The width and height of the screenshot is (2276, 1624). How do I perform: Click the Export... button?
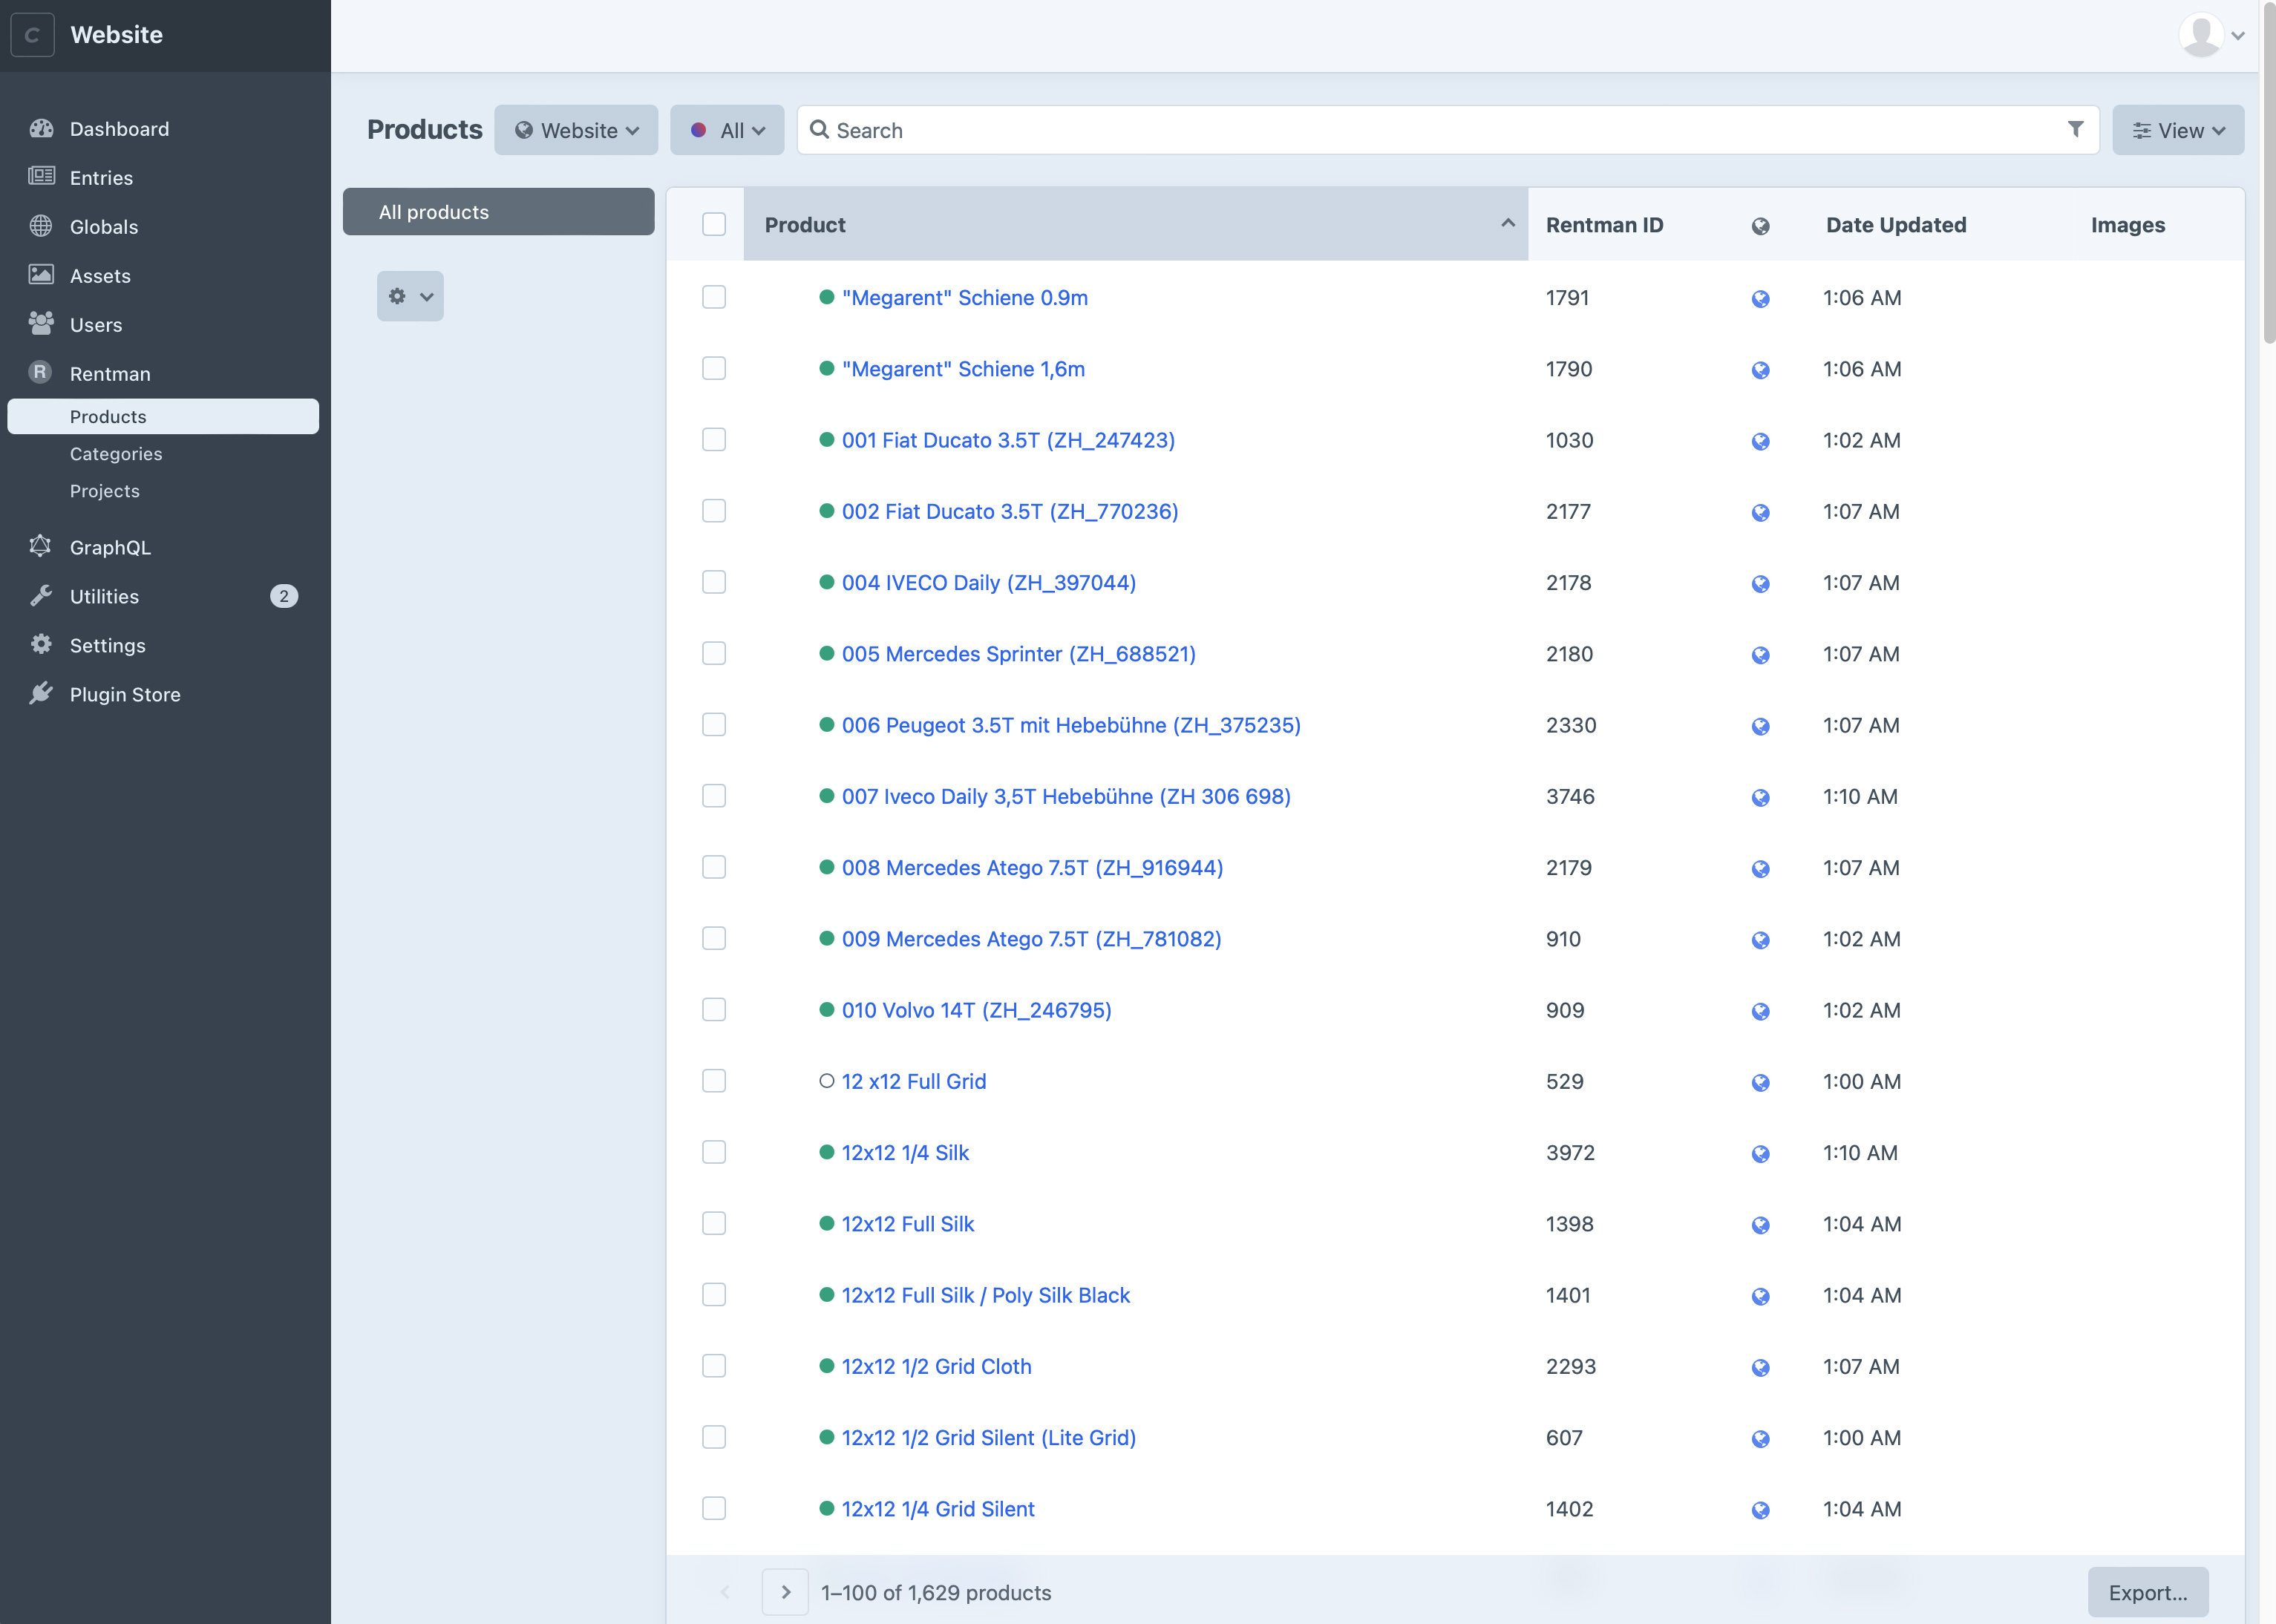tap(2148, 1592)
